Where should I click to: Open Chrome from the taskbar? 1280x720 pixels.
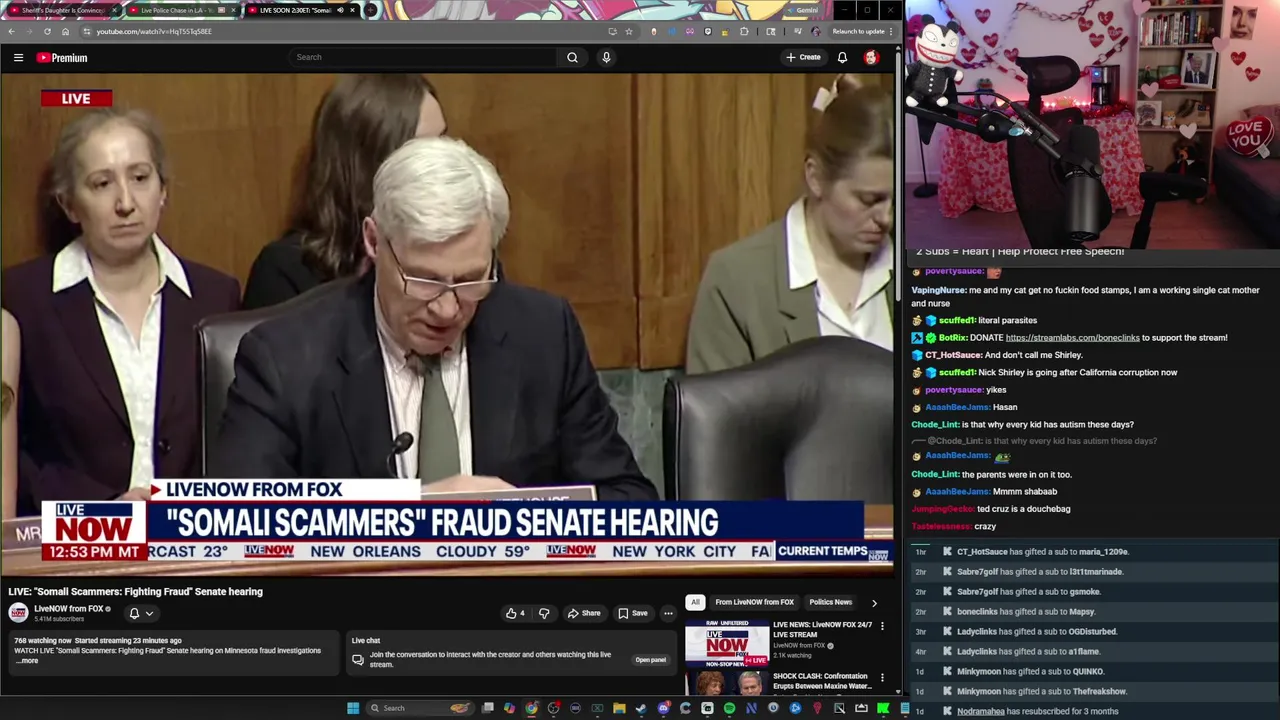tap(531, 708)
